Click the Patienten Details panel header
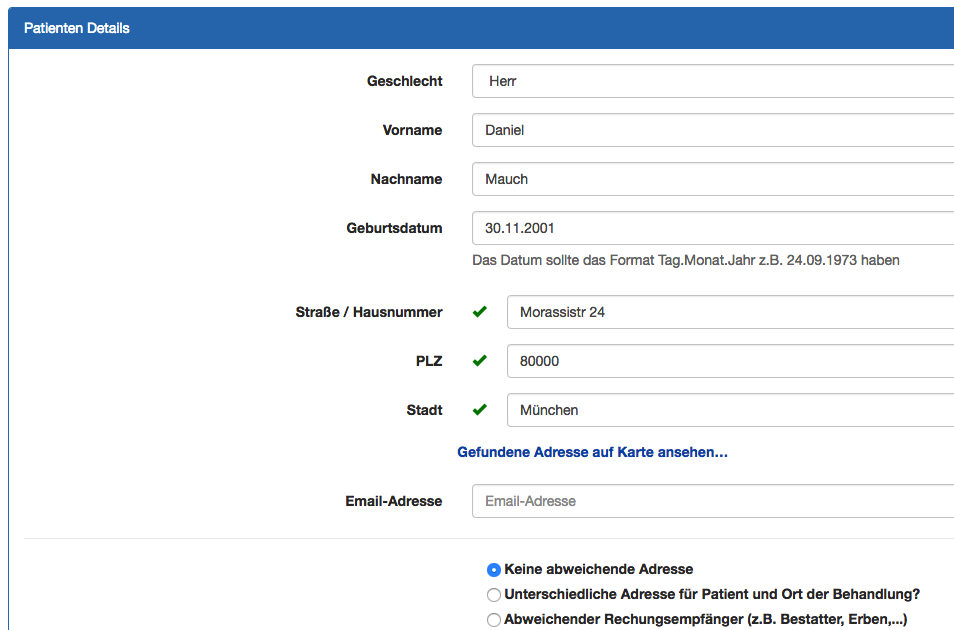The height and width of the screenshot is (630, 954). 481,28
